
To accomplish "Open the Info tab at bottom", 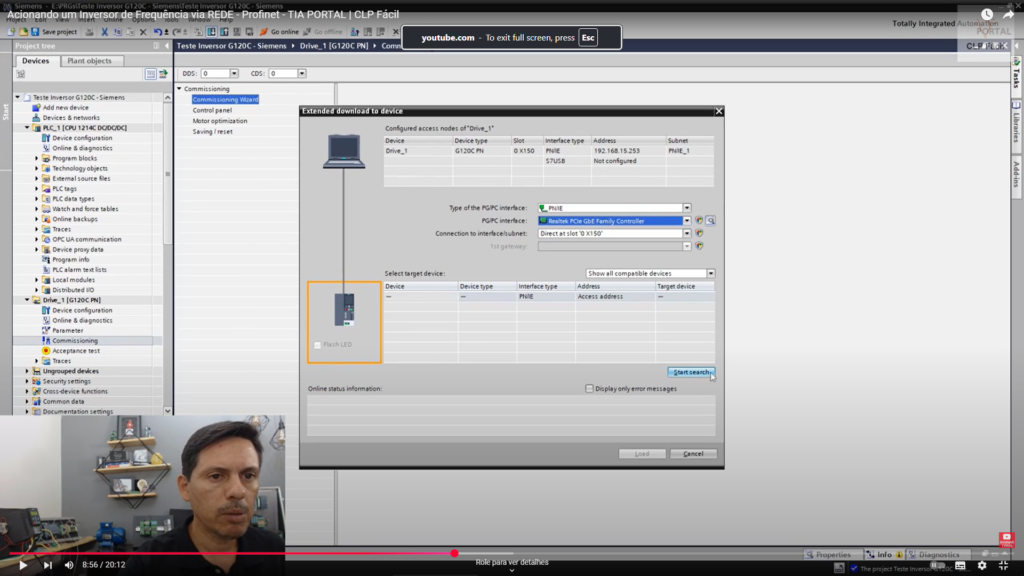I will pyautogui.click(x=884, y=554).
